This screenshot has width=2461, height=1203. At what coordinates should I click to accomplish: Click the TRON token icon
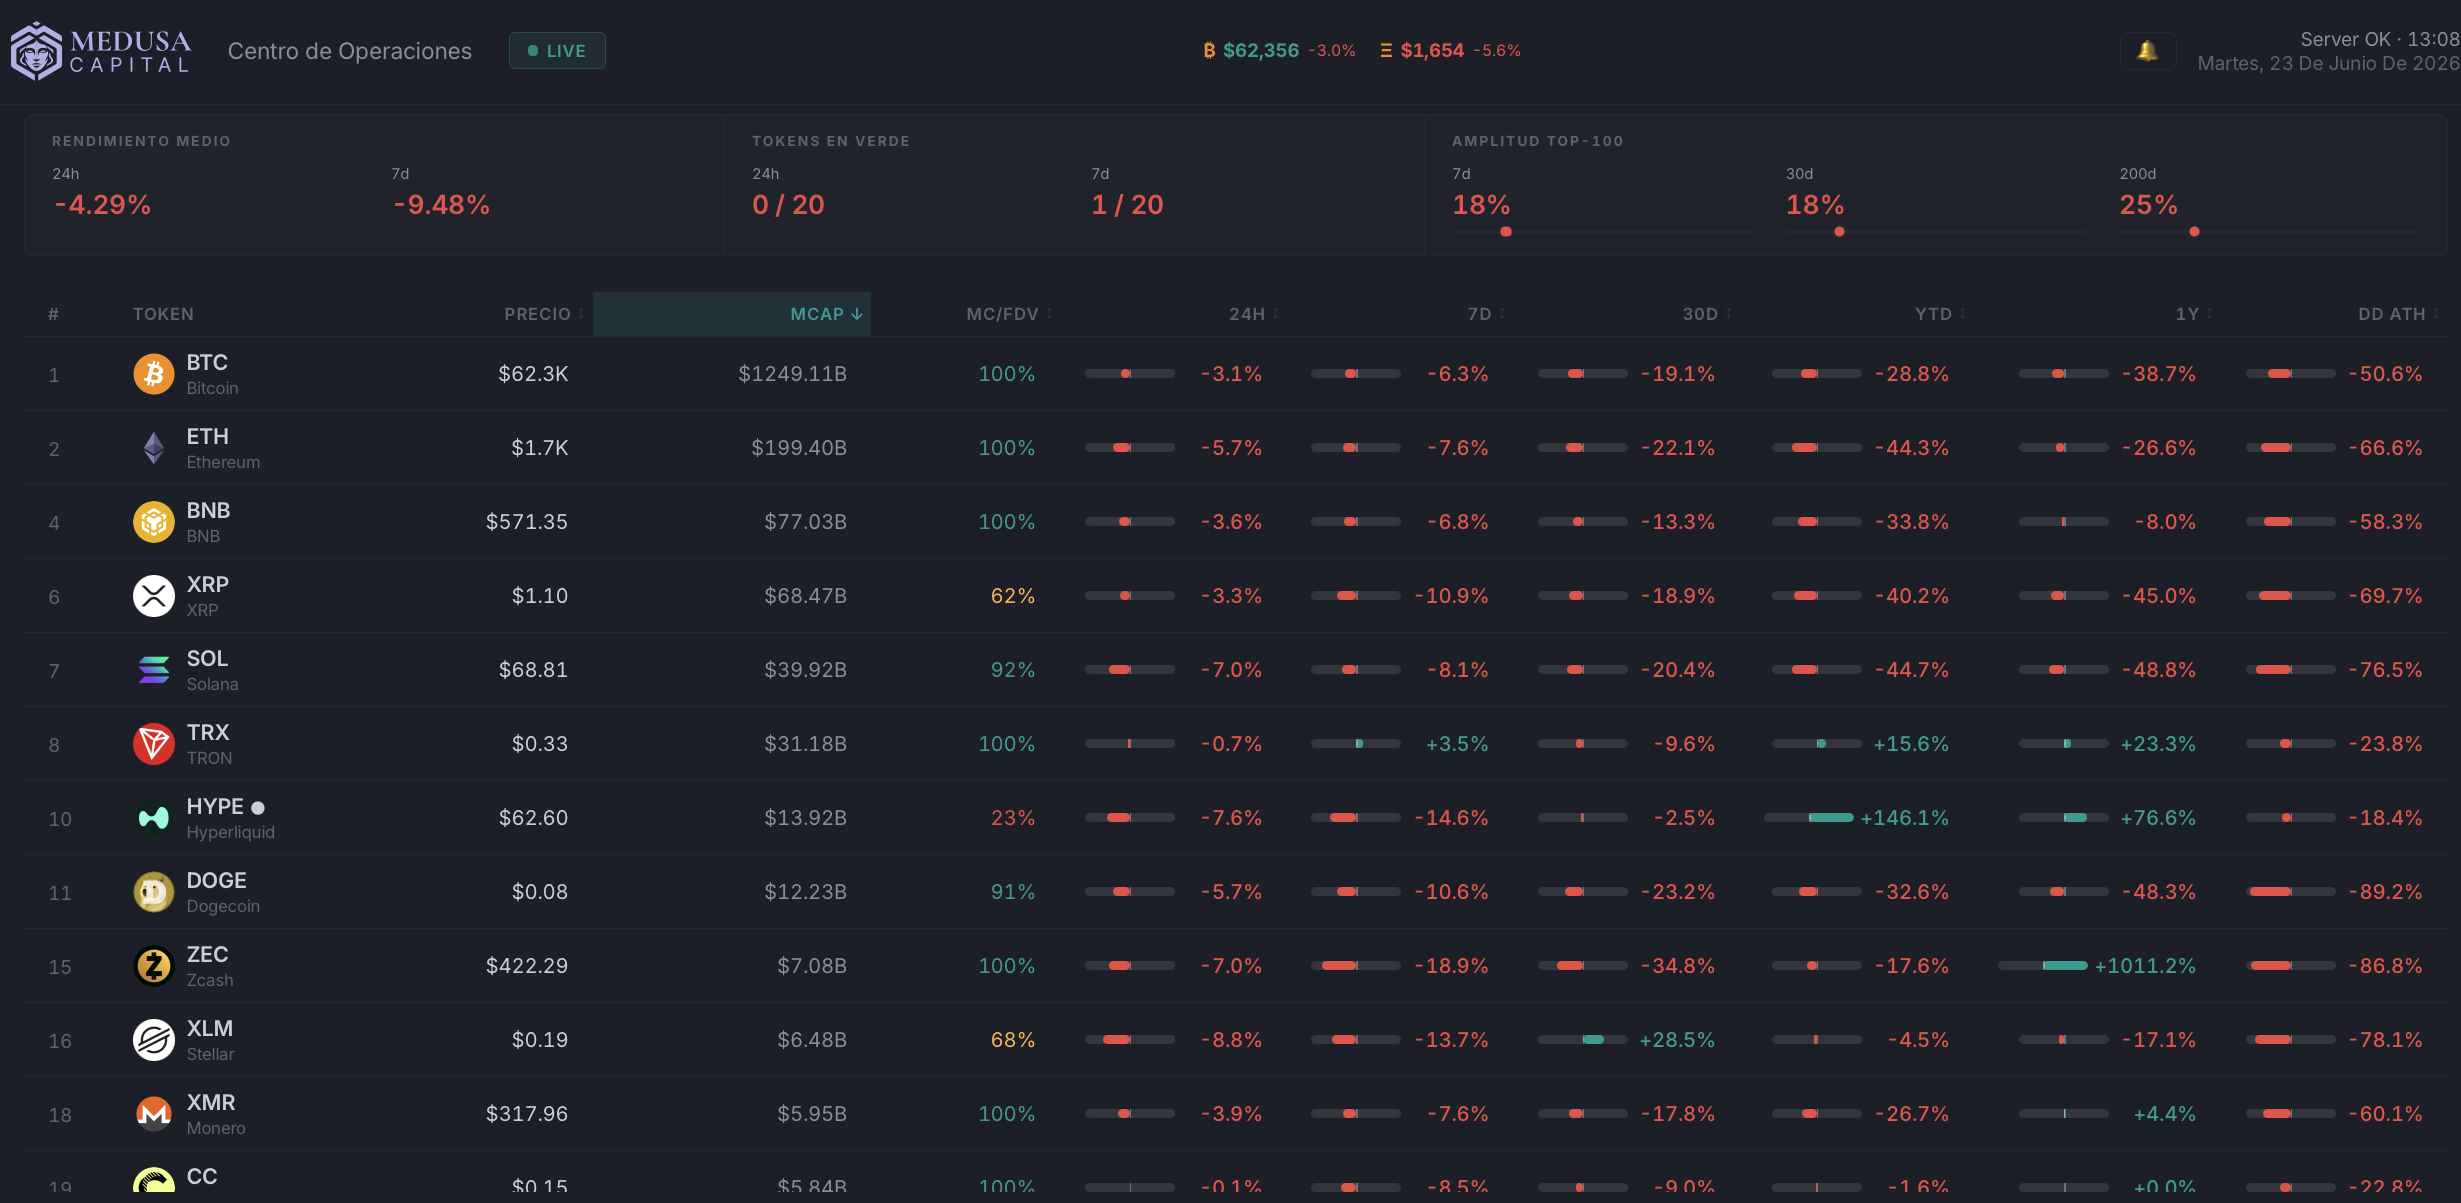154,744
